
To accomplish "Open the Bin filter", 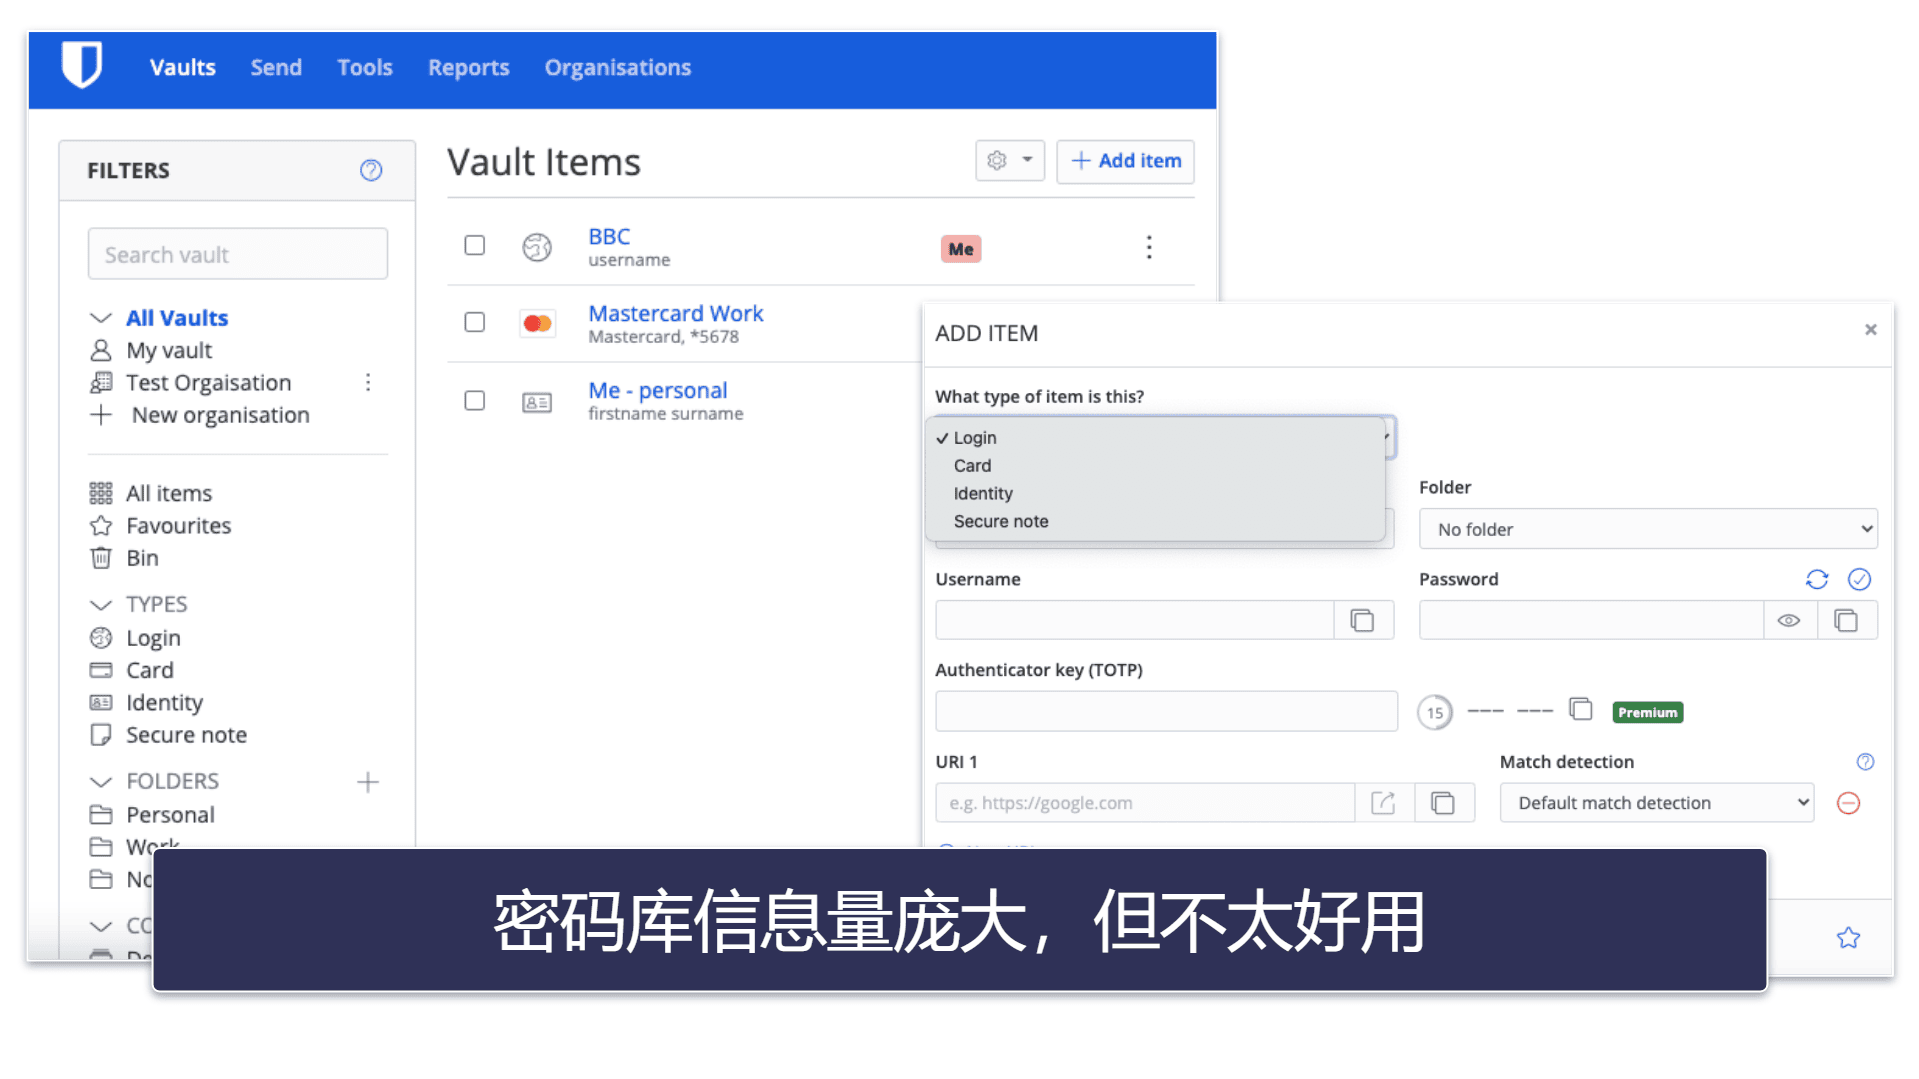I will 142,558.
